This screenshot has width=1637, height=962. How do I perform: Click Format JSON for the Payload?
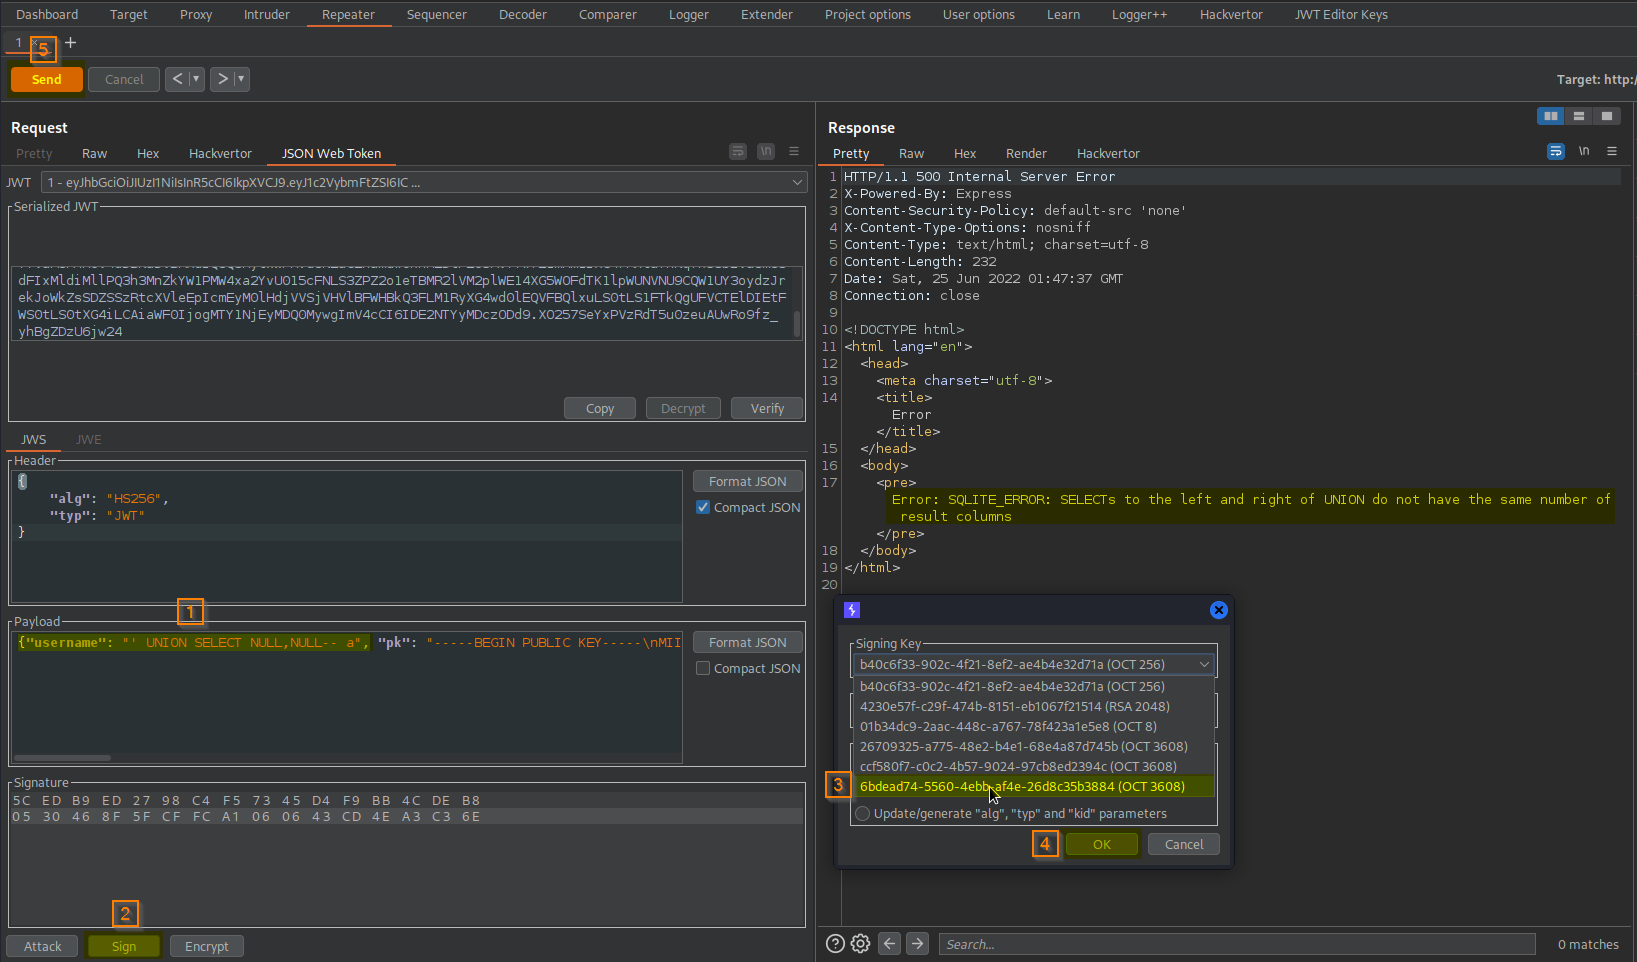coord(748,643)
